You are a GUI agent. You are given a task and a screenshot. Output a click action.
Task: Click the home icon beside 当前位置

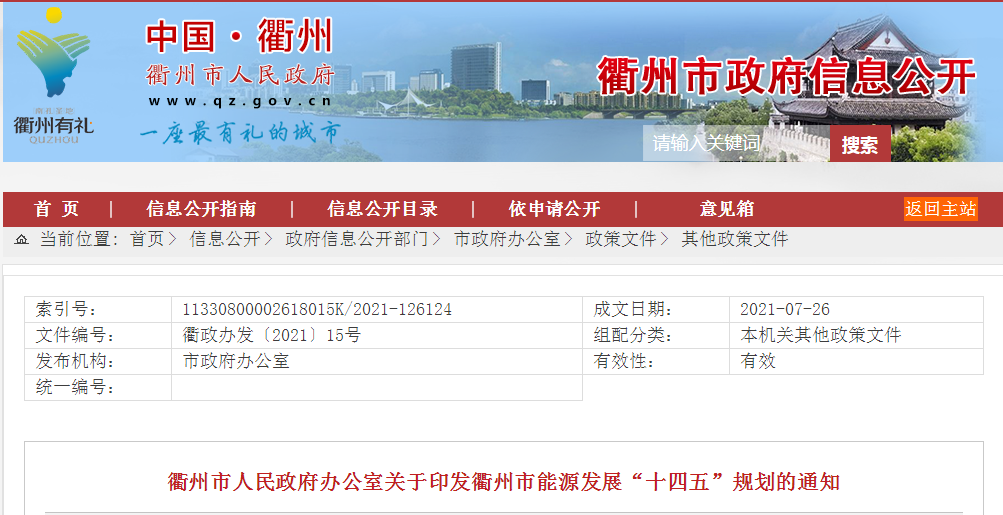tap(21, 239)
